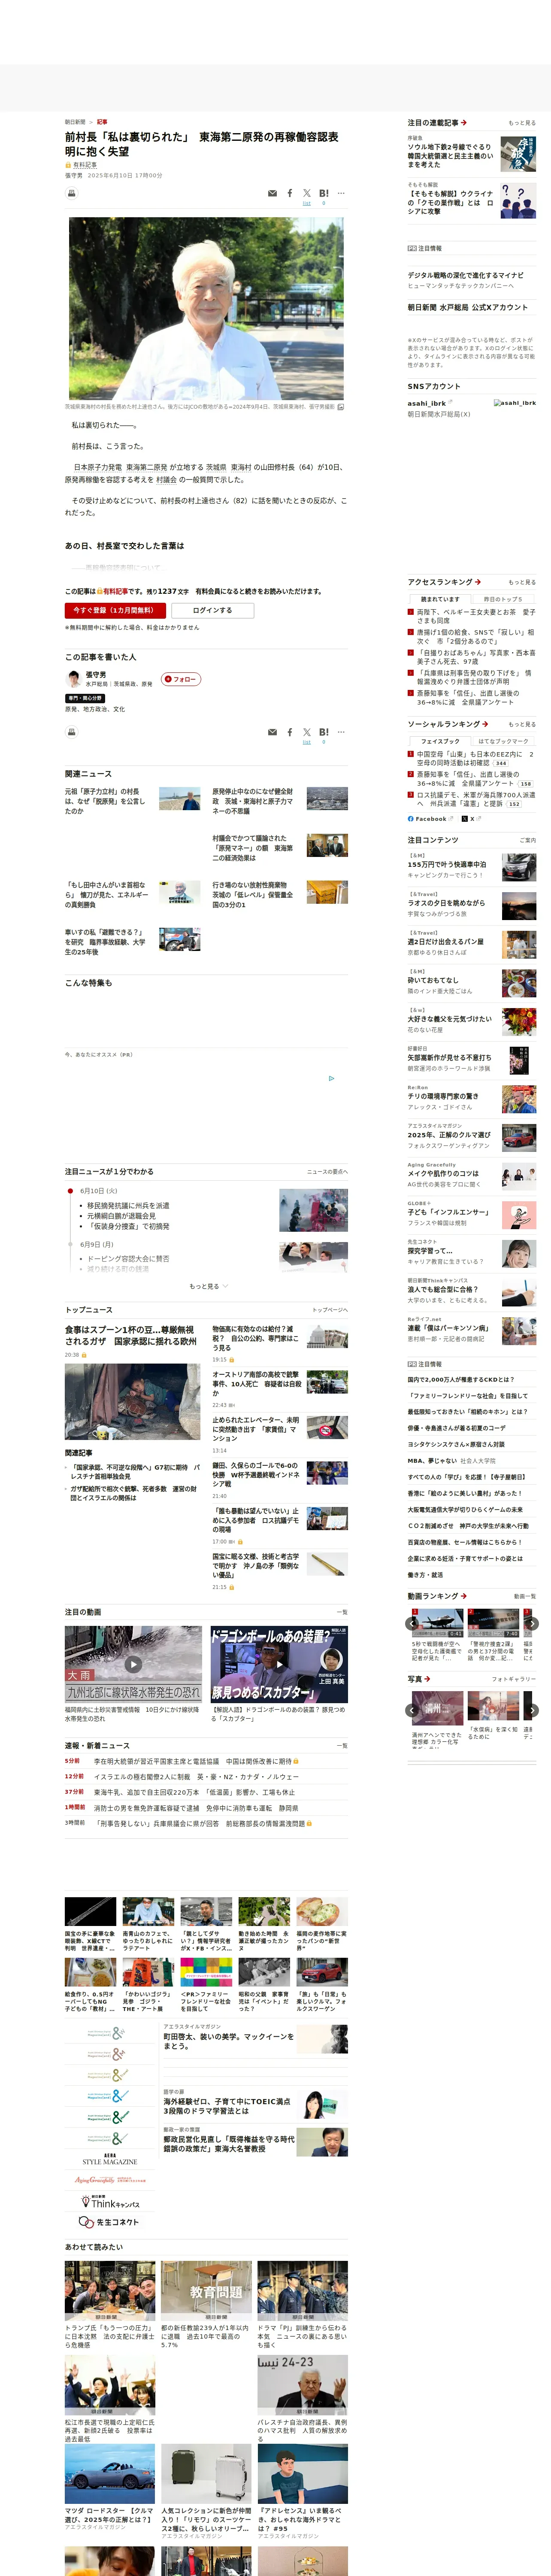Image resolution: width=551 pixels, height=2576 pixels.
Task: Click previous arrow in 写真 carousel
Action: [x=412, y=1711]
